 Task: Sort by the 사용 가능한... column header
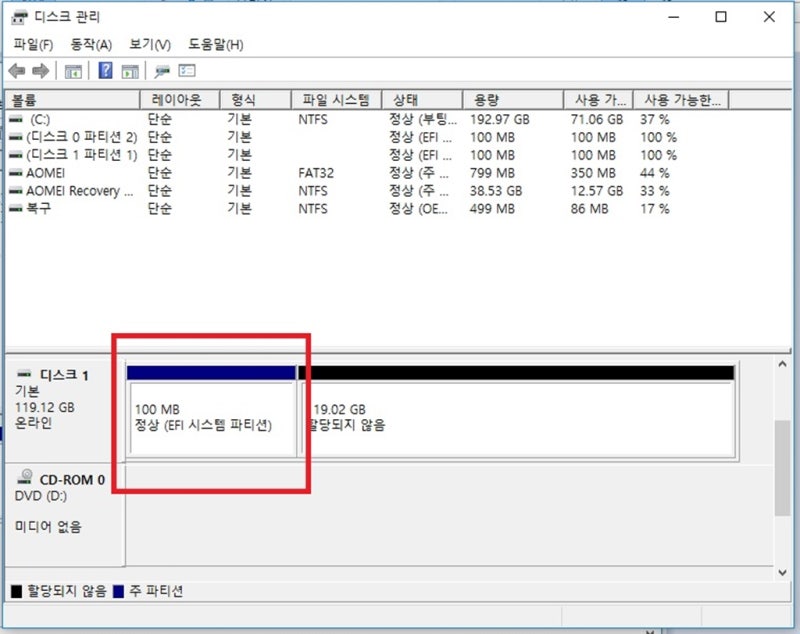681,100
